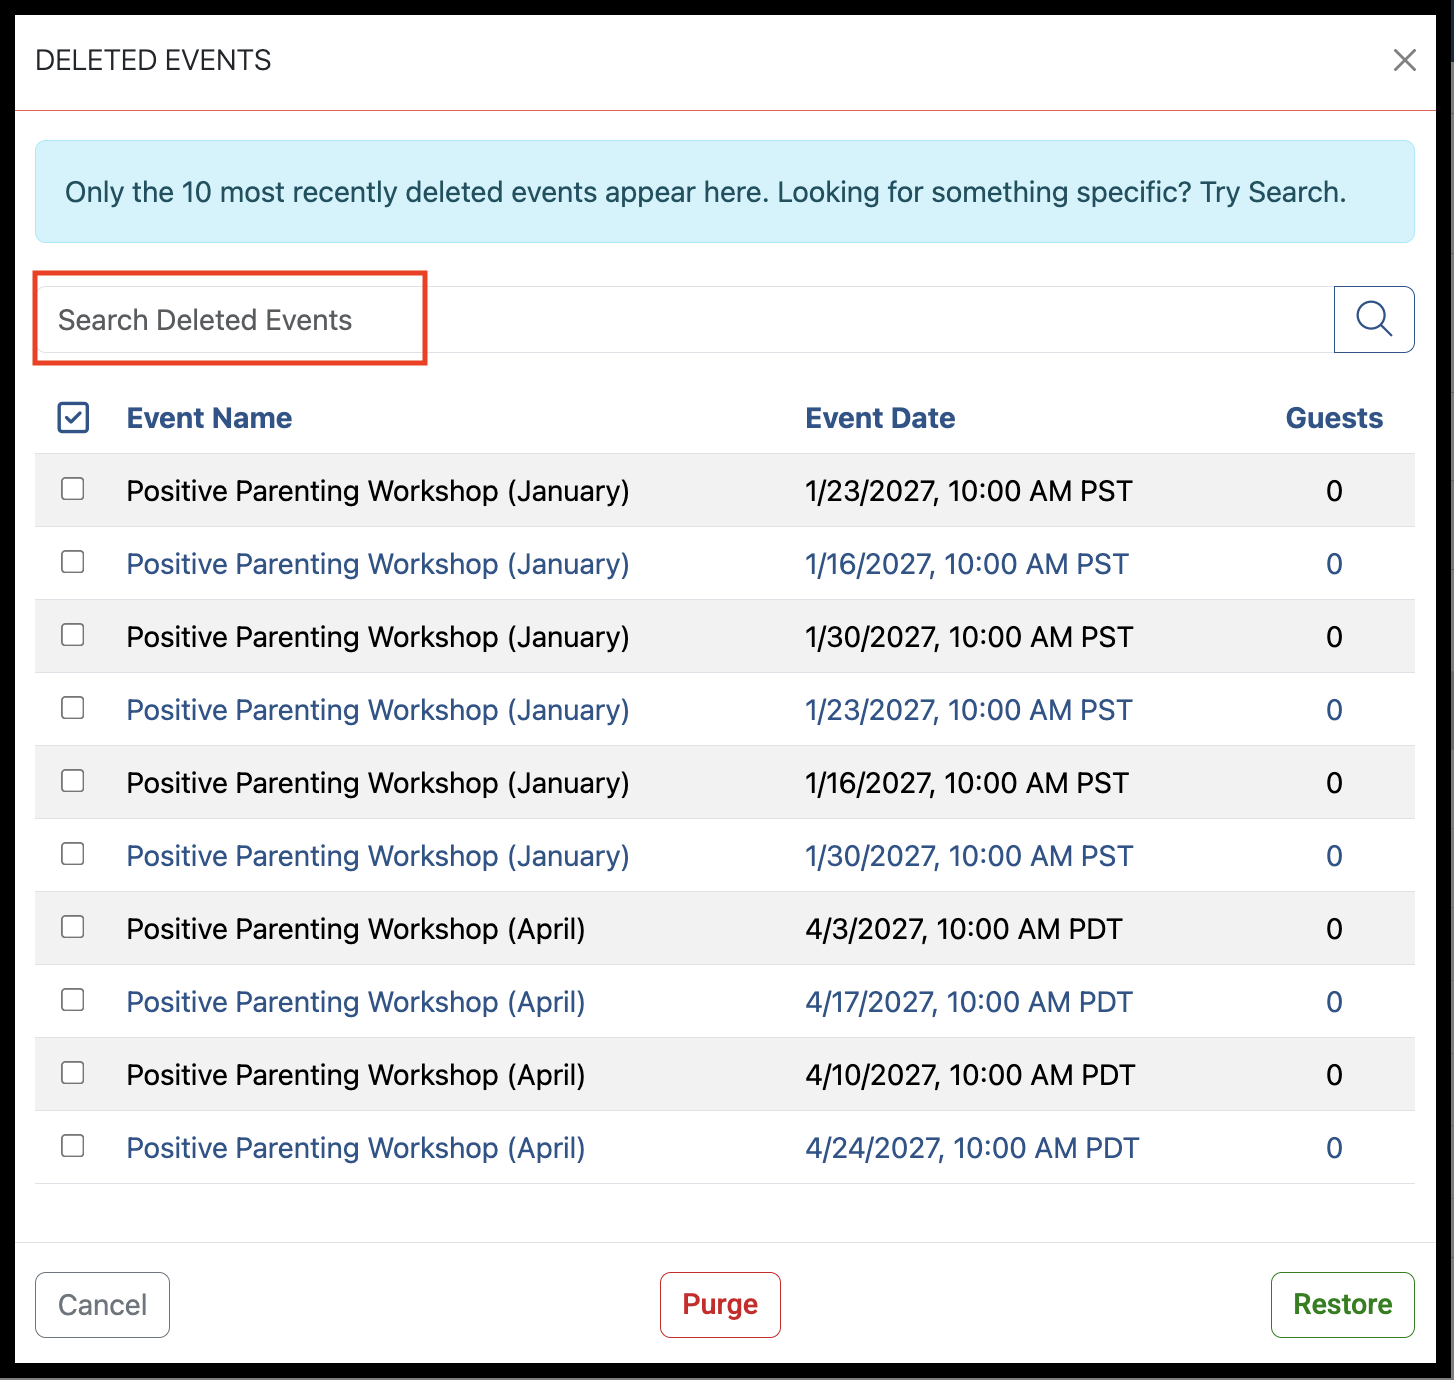Open the workshop name link dated 4/17/2027
This screenshot has width=1454, height=1380.
click(x=356, y=1002)
